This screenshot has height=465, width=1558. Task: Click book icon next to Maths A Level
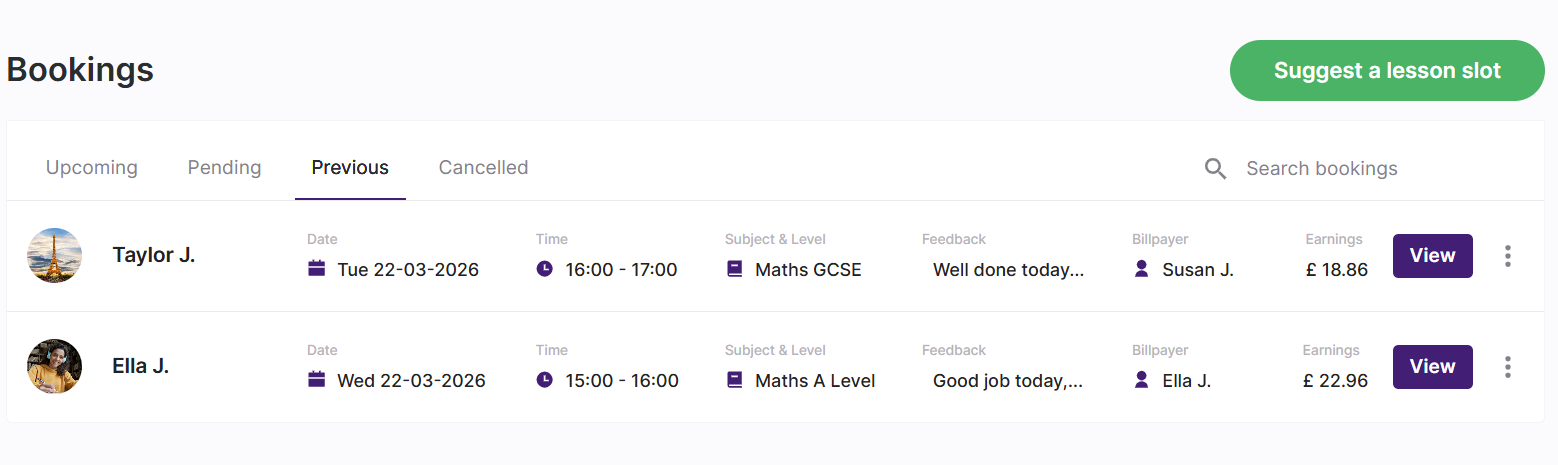coord(735,380)
